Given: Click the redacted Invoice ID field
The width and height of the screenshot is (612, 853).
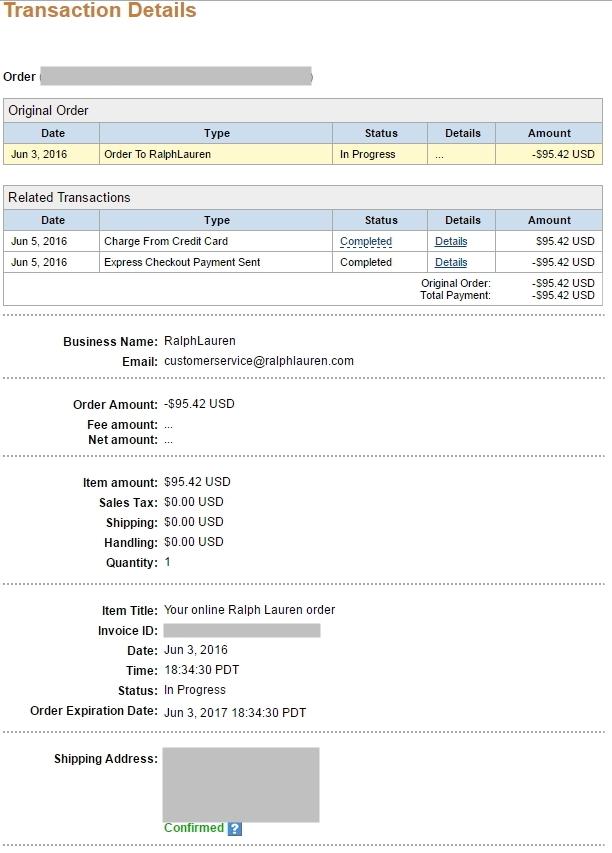Looking at the screenshot, I should pos(241,630).
